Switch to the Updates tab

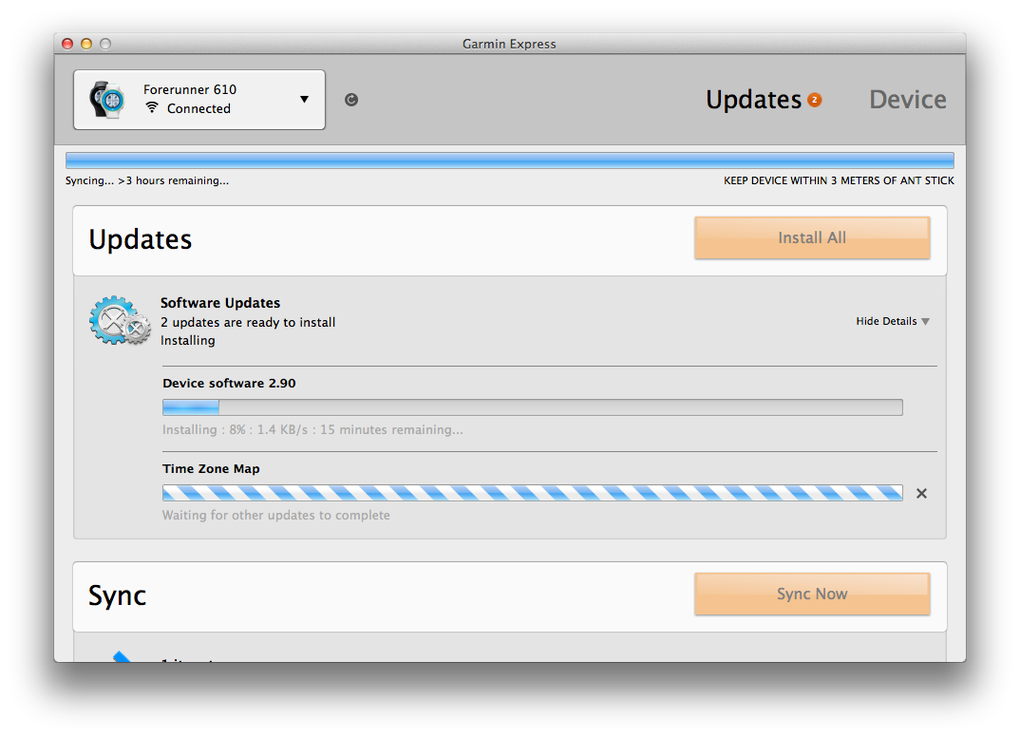click(753, 100)
